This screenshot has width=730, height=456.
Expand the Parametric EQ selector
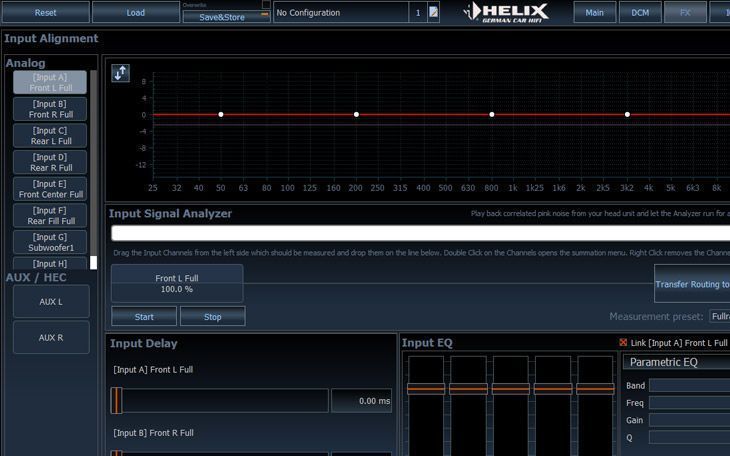[x=676, y=362]
